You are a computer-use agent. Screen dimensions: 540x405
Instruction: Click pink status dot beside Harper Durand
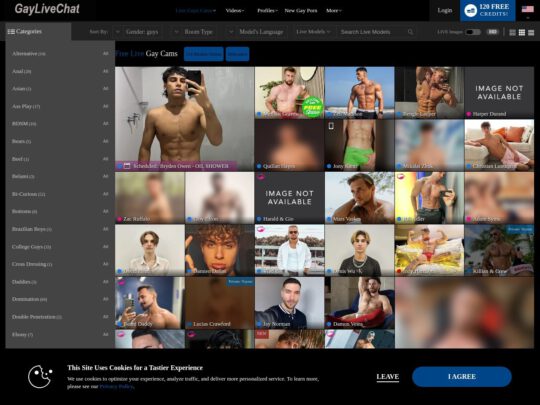pyautogui.click(x=469, y=114)
